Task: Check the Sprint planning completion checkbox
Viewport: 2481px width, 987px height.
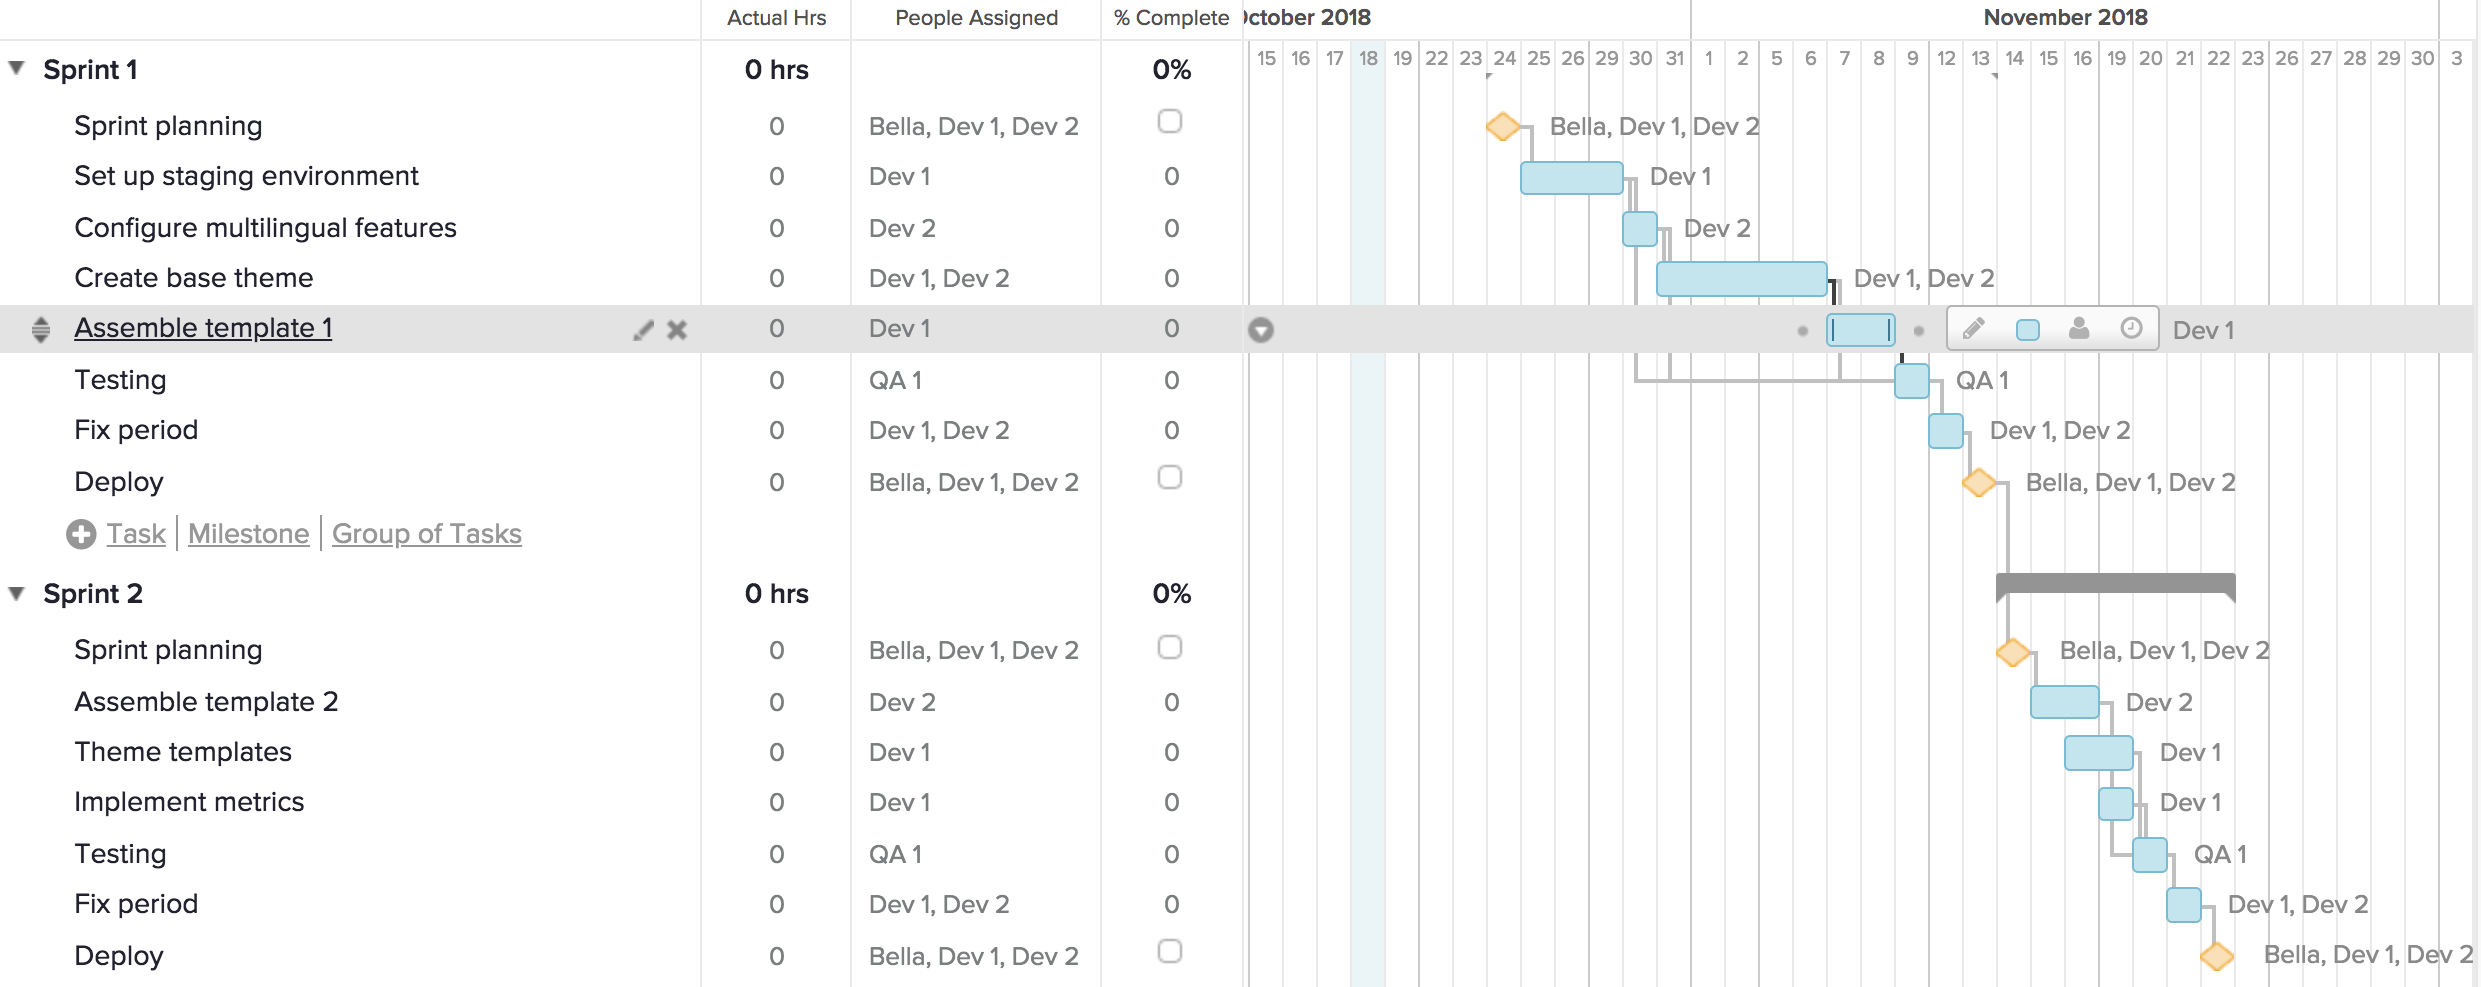Action: point(1169,122)
